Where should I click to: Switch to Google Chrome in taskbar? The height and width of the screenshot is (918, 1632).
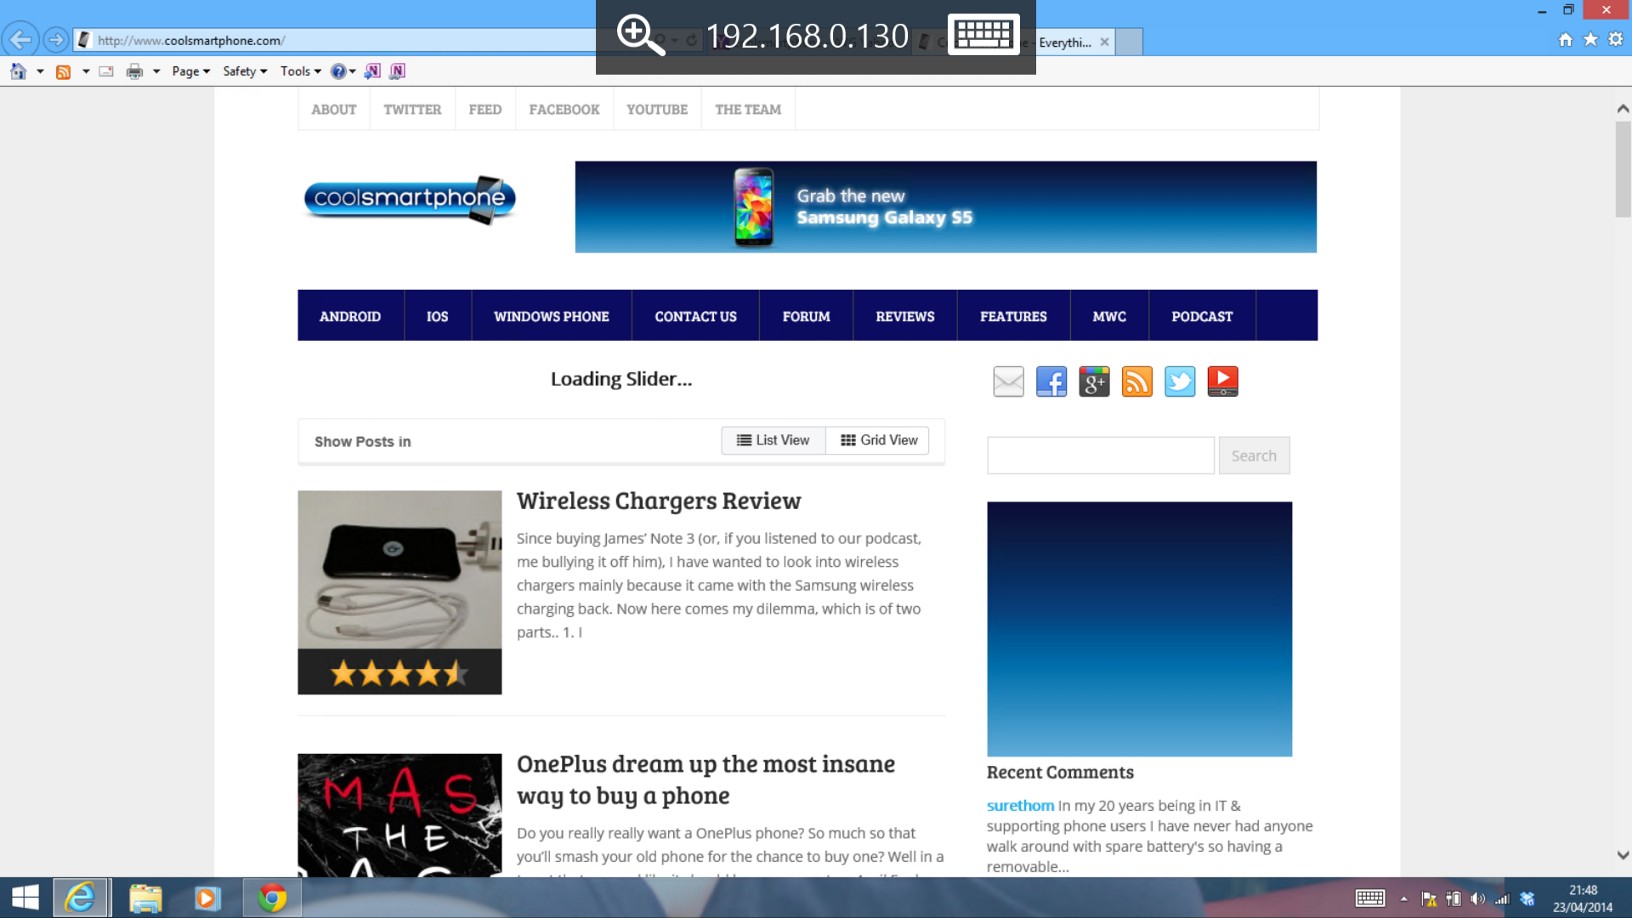(271, 898)
